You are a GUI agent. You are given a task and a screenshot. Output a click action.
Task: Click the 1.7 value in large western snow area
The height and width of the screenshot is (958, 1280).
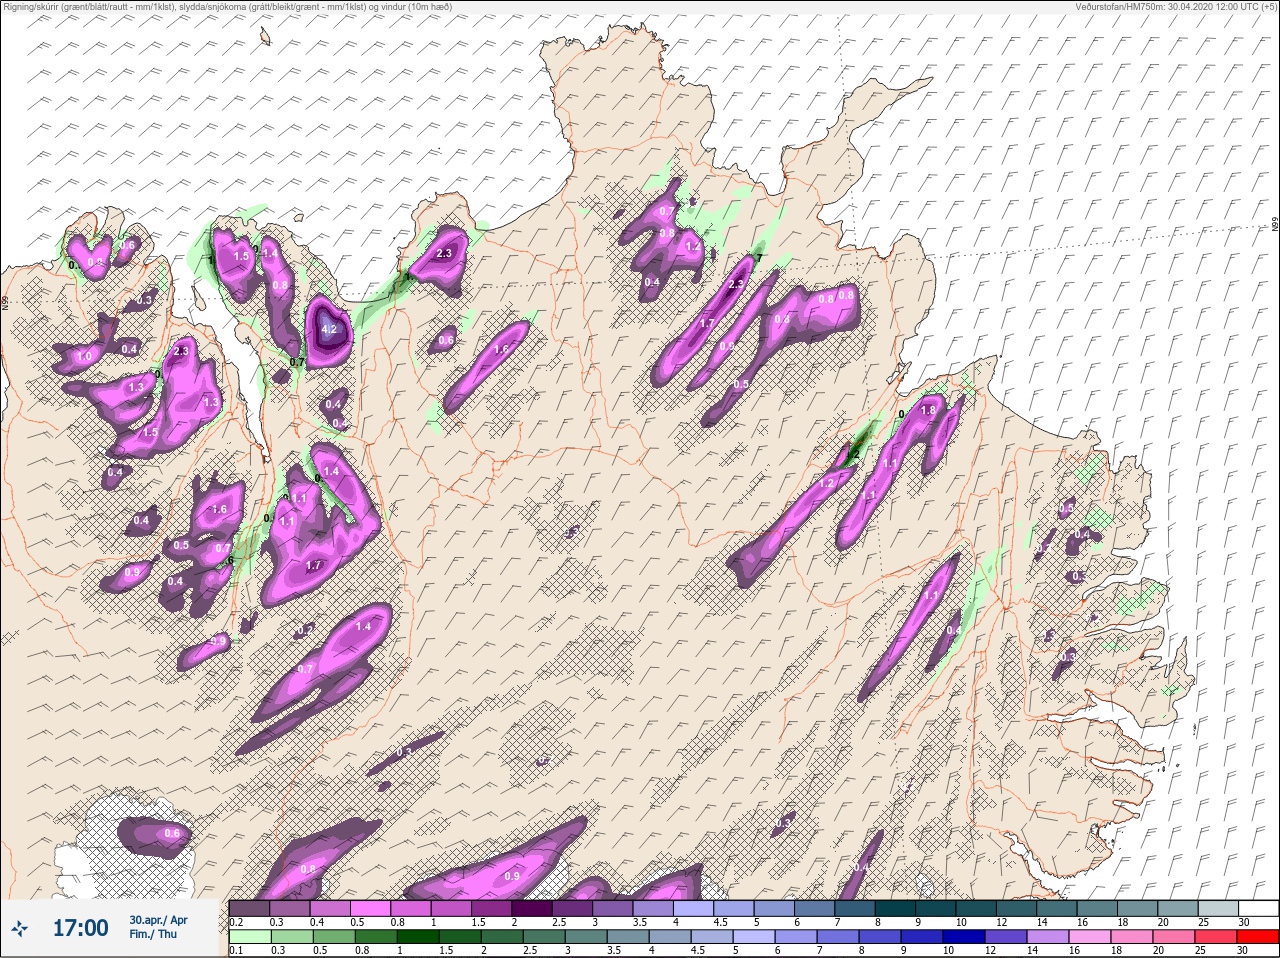313,565
